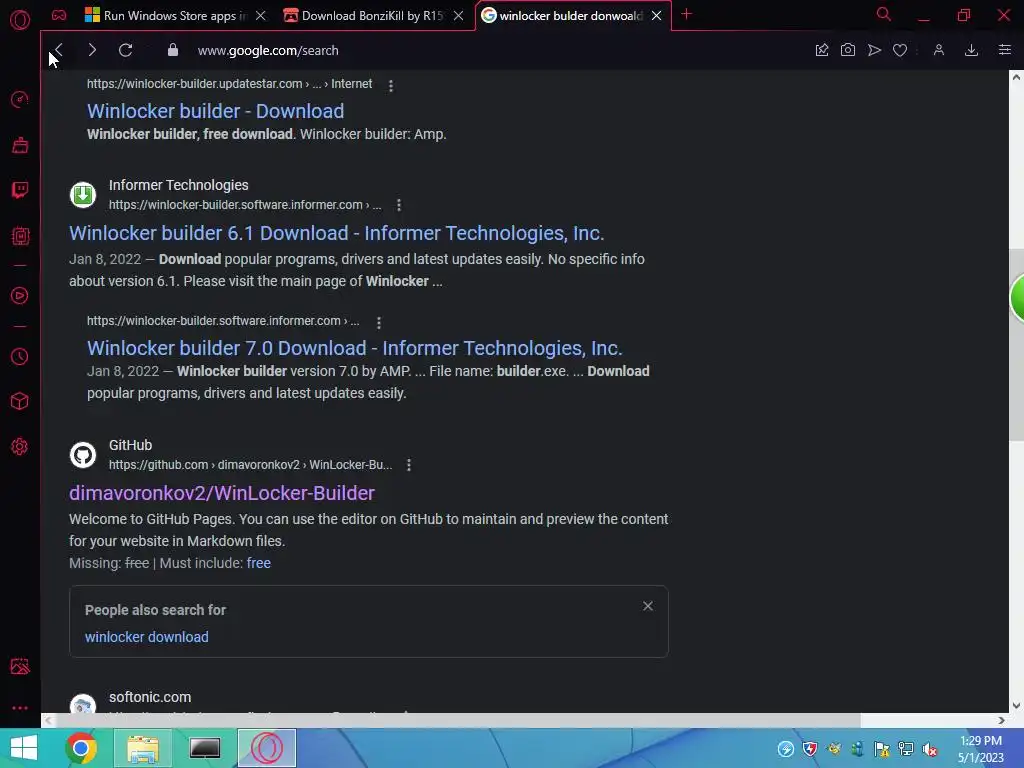
Task: Open a new tab with plus button
Action: click(686, 14)
